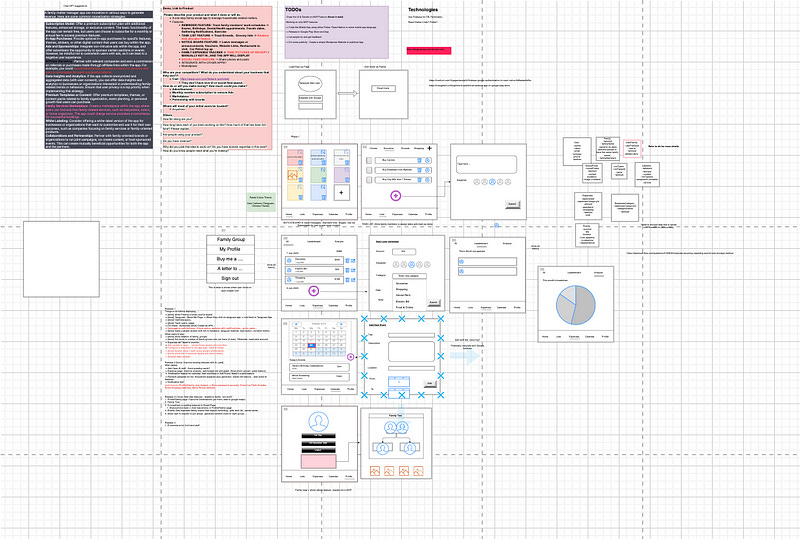Viewport: 800px width, 539px height.
Task: Select highlighted date in the calendar grid
Action: pyautogui.click(x=312, y=346)
